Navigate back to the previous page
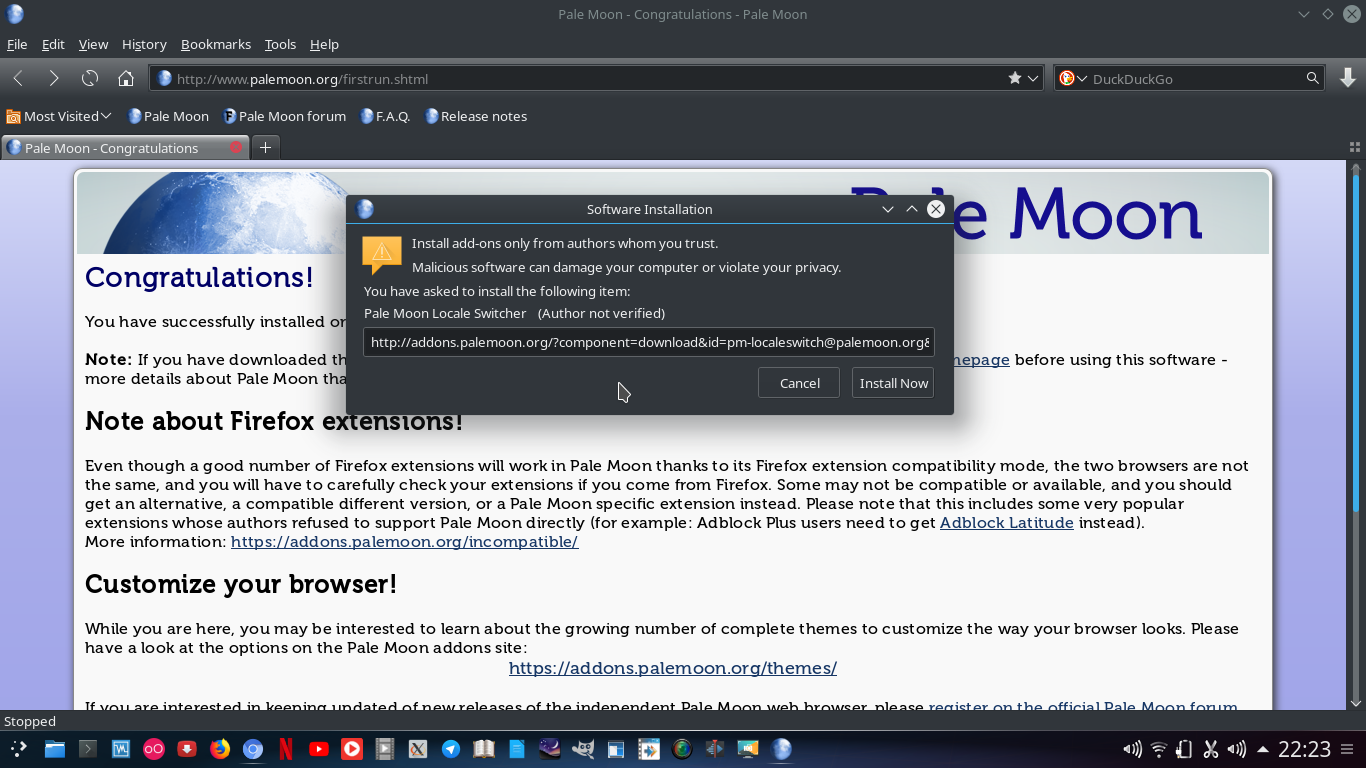This screenshot has width=1366, height=768. click(x=17, y=78)
